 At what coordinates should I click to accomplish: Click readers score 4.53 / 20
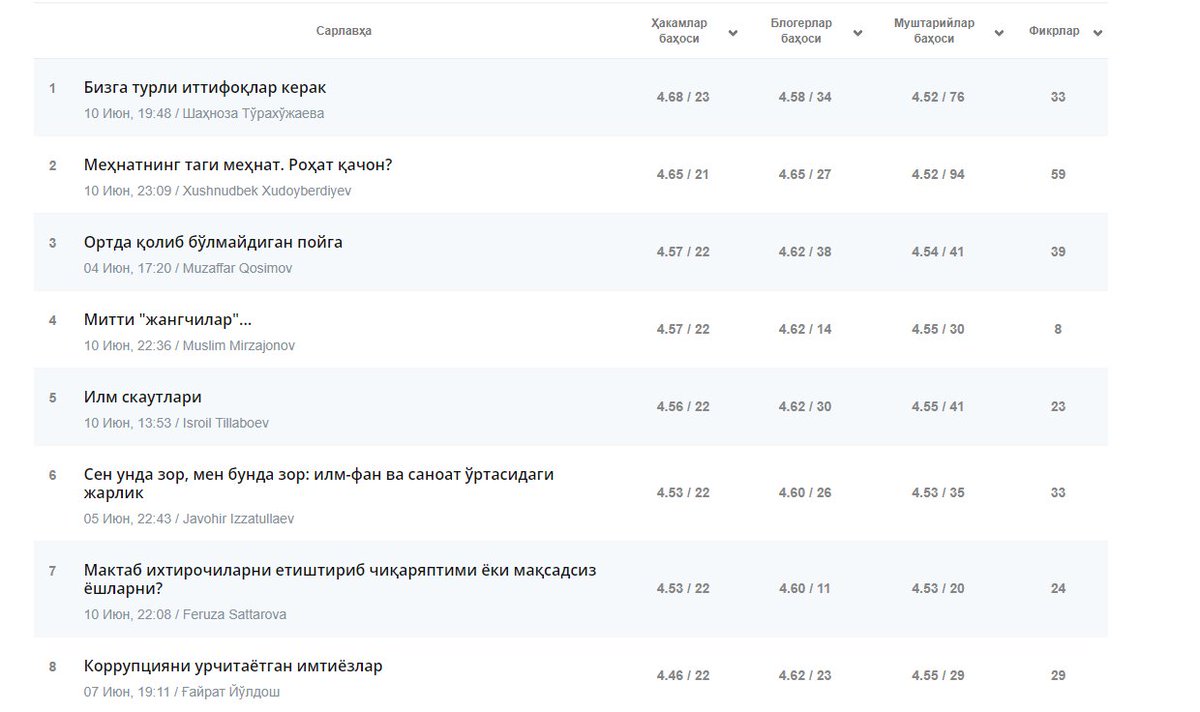(938, 589)
